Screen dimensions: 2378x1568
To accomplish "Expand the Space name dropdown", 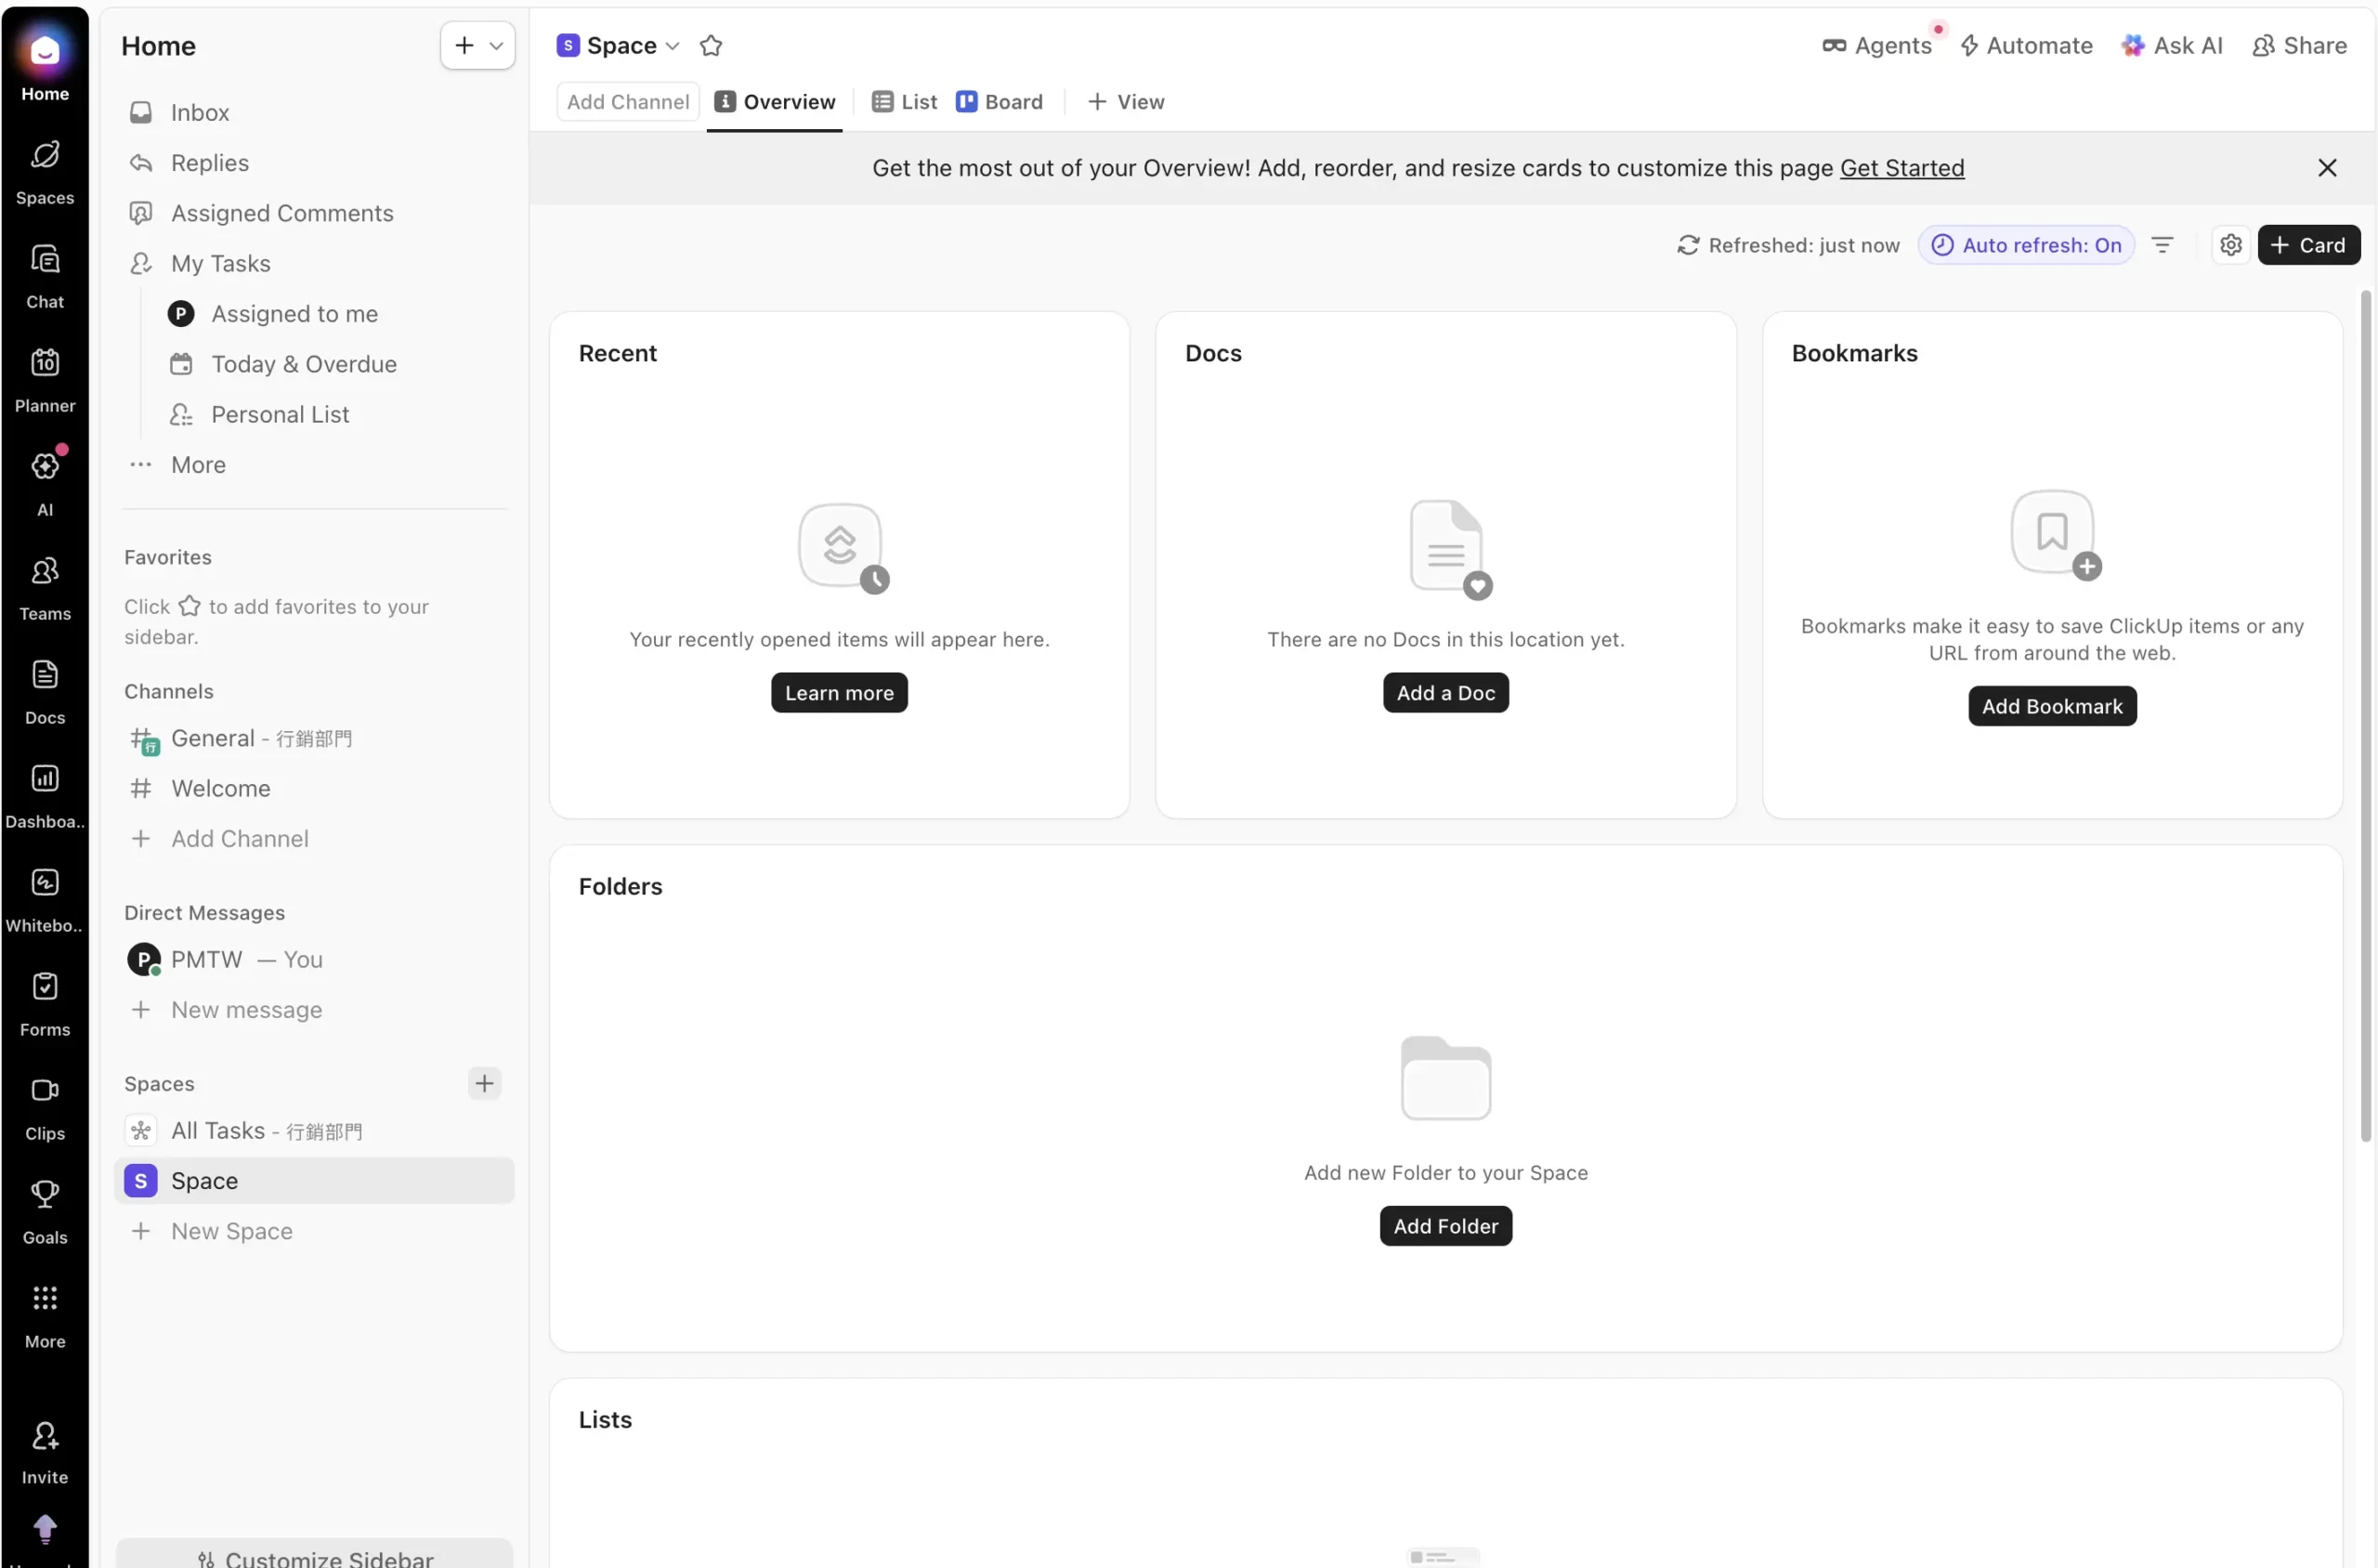I will (674, 45).
